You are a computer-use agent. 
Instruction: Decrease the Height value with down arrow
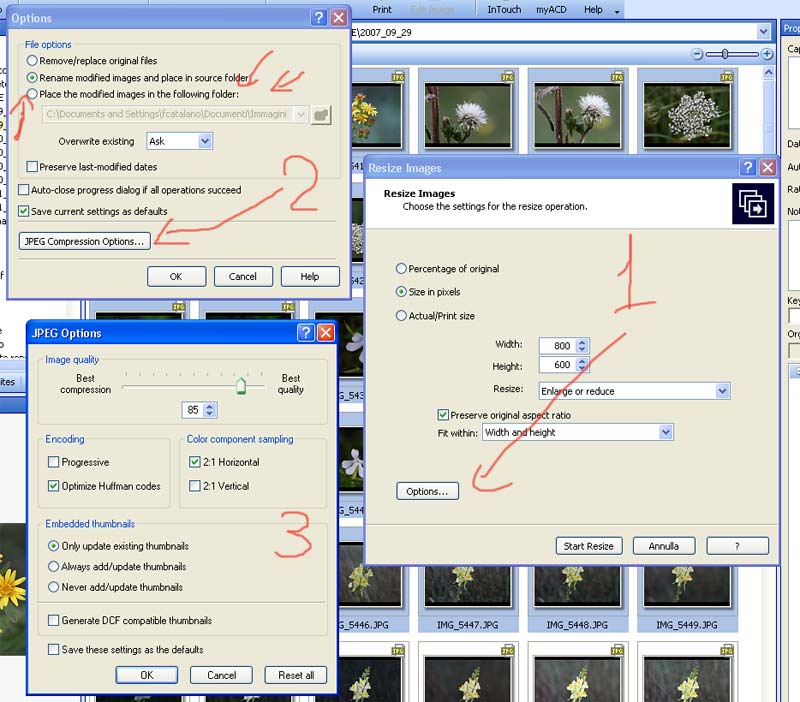pyautogui.click(x=582, y=368)
